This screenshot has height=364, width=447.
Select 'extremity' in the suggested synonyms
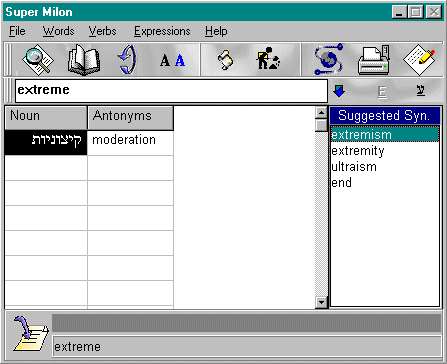358,151
